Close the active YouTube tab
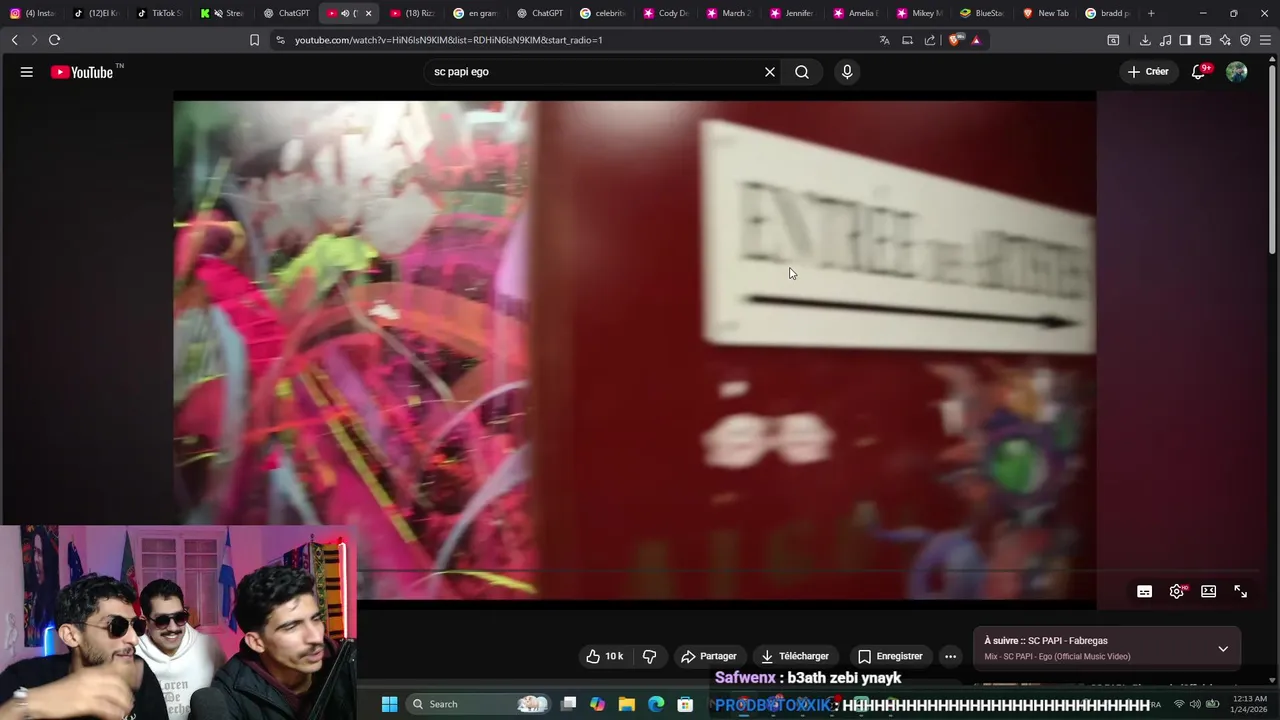 pos(369,13)
